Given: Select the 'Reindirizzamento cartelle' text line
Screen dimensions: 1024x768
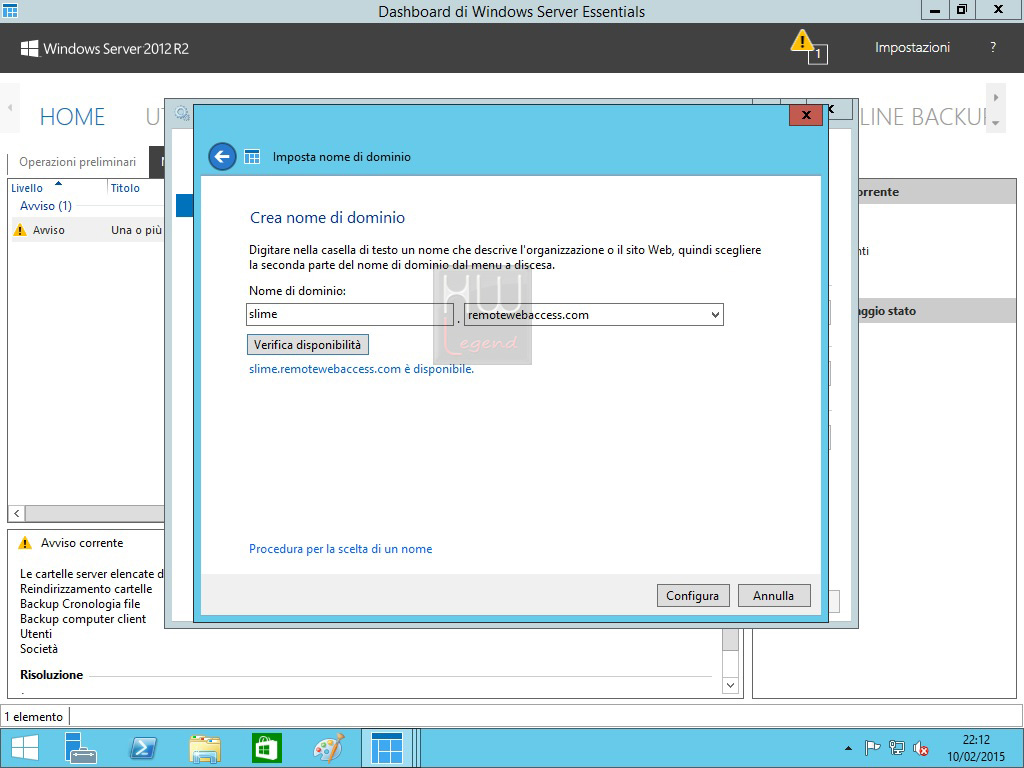Looking at the screenshot, I should click(x=86, y=589).
